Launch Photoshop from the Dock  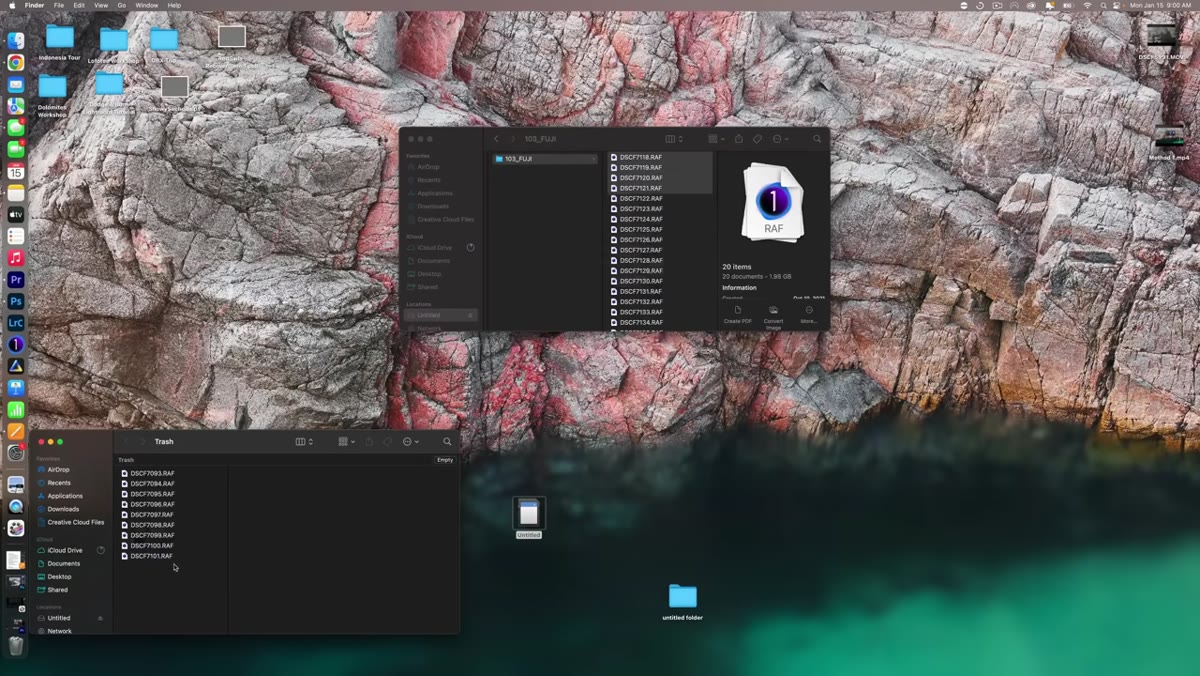[16, 301]
